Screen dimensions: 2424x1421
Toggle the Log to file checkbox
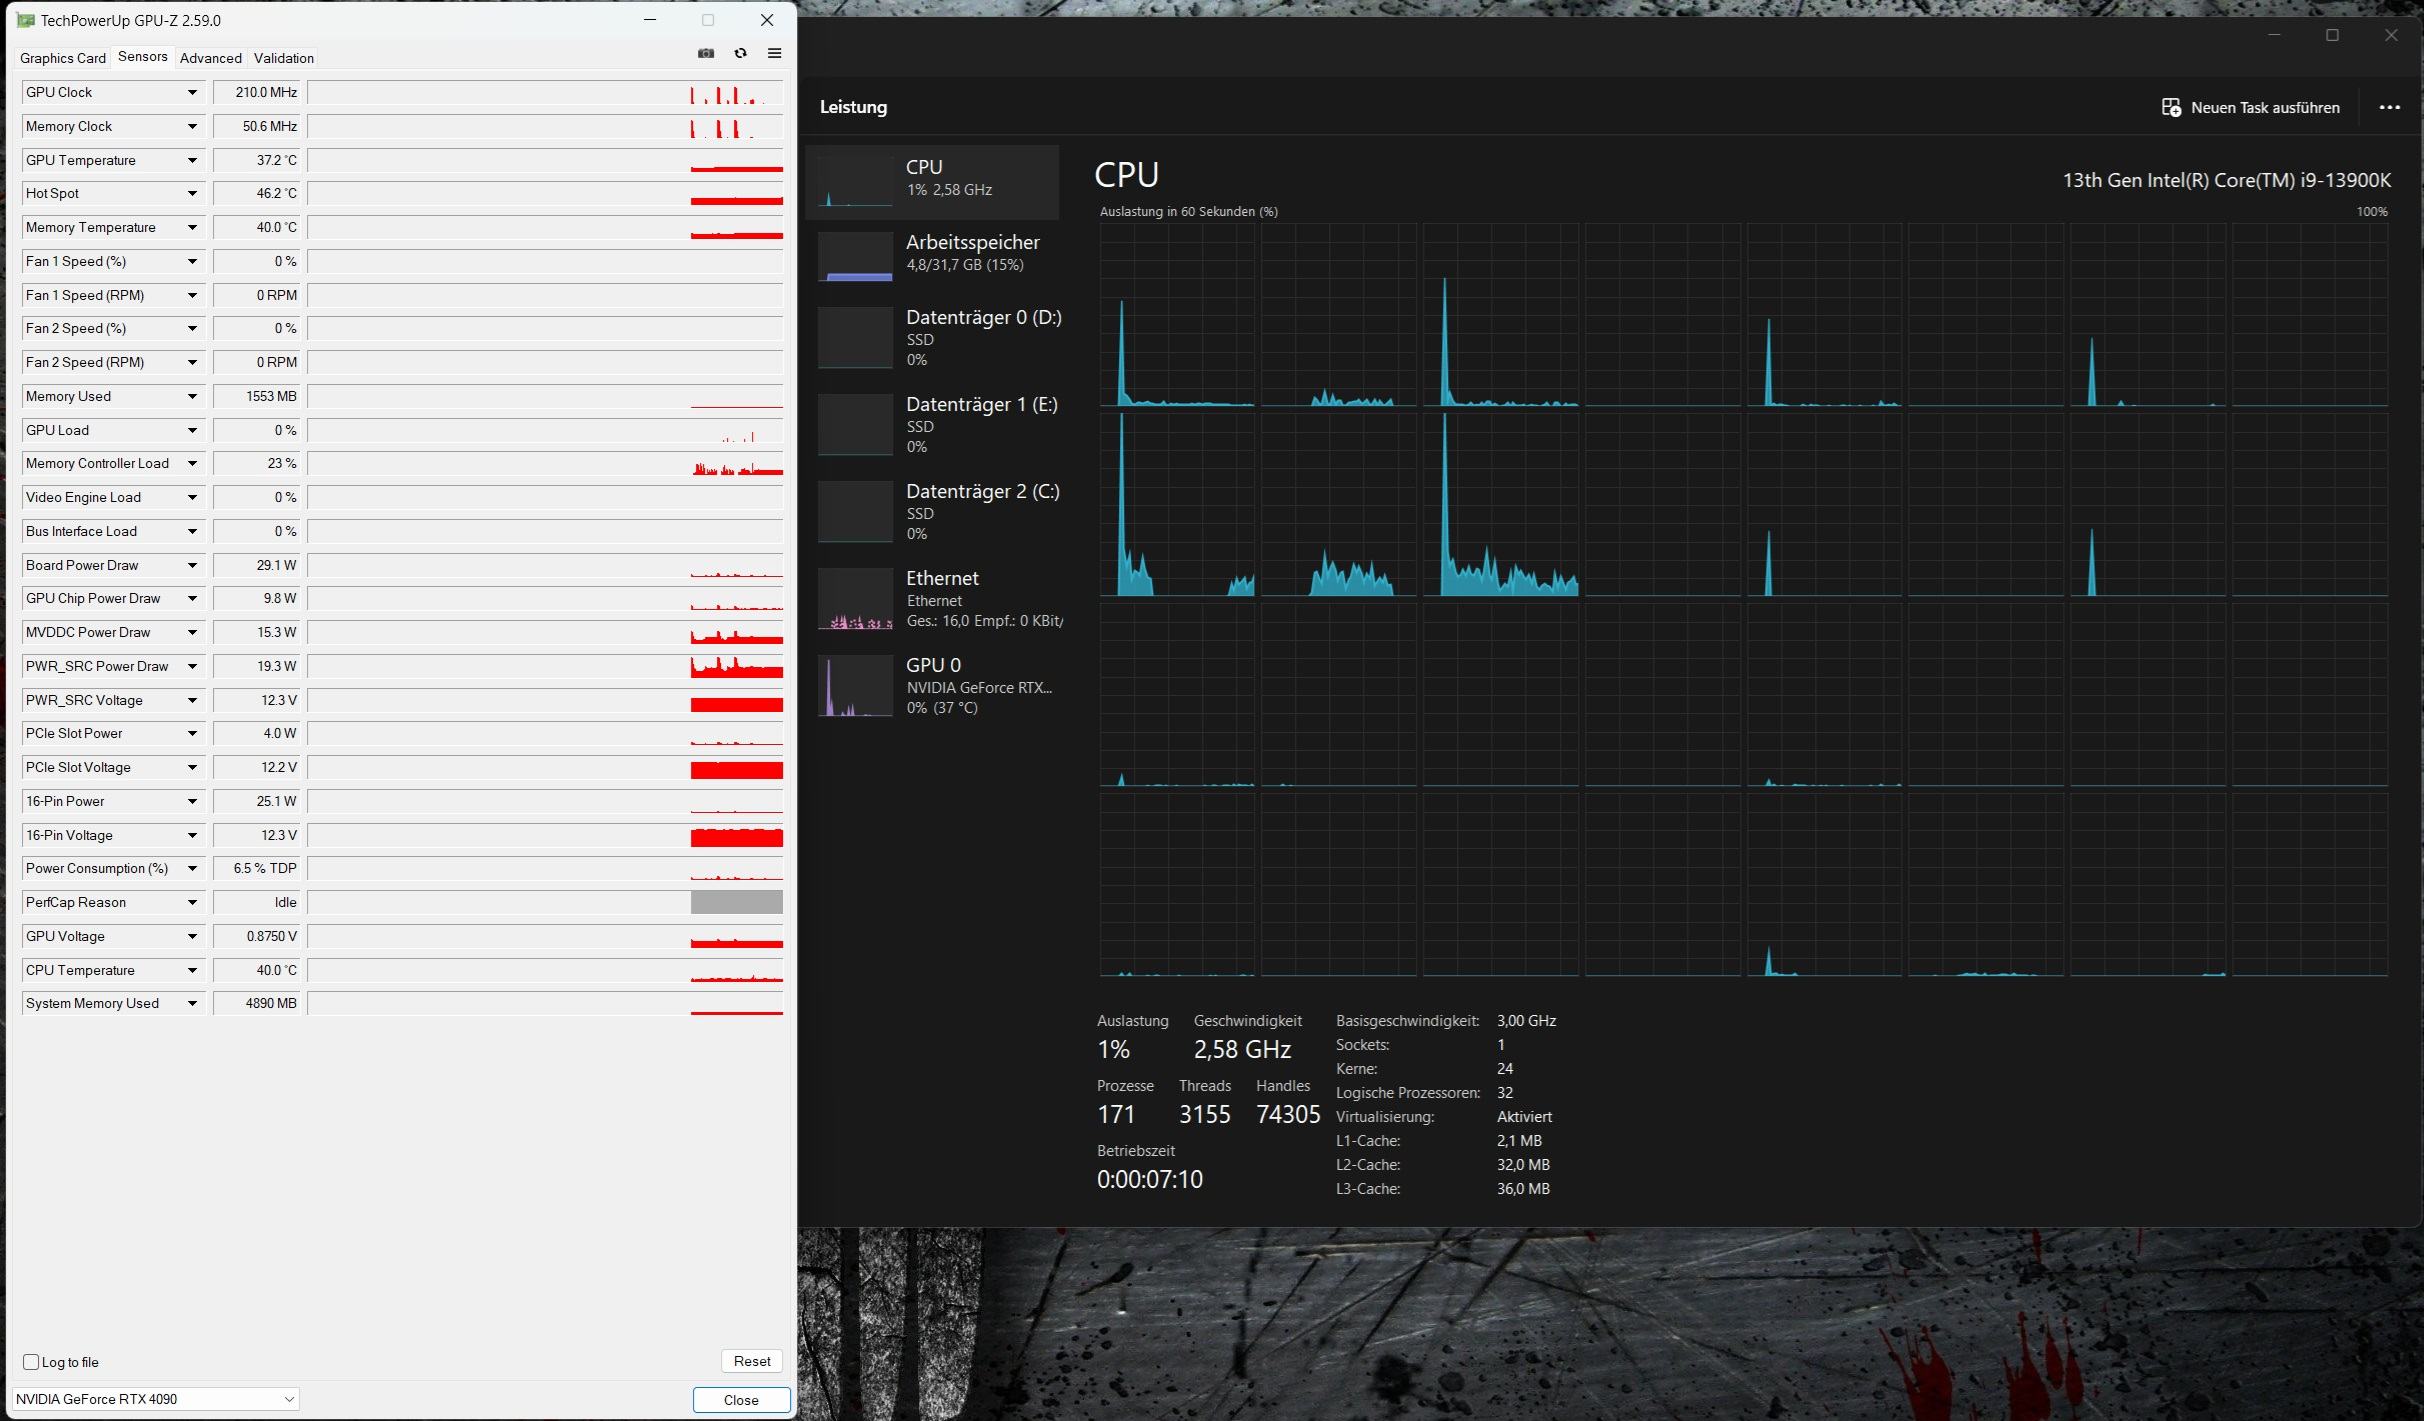[31, 1362]
